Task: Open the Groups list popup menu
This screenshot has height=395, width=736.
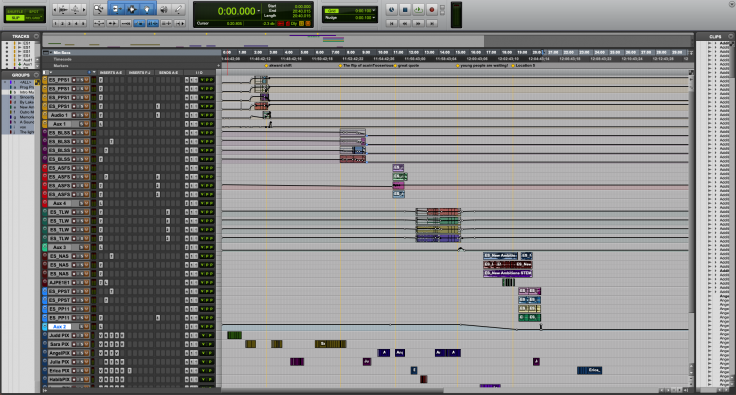Action: [36, 75]
